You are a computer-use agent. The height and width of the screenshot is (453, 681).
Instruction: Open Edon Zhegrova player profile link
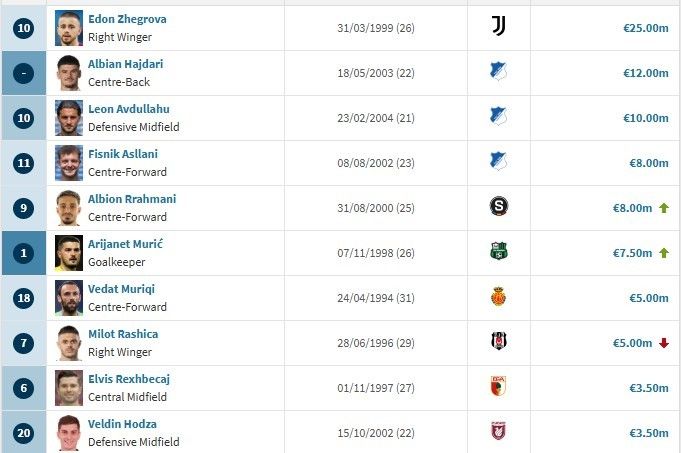pos(127,19)
